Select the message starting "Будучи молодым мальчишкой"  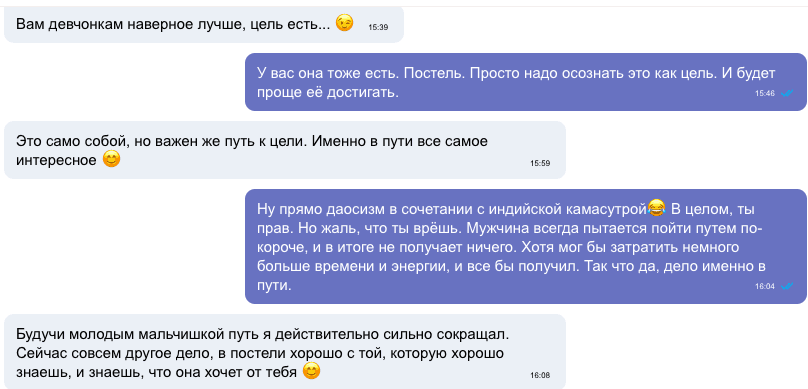pyautogui.click(x=285, y=351)
